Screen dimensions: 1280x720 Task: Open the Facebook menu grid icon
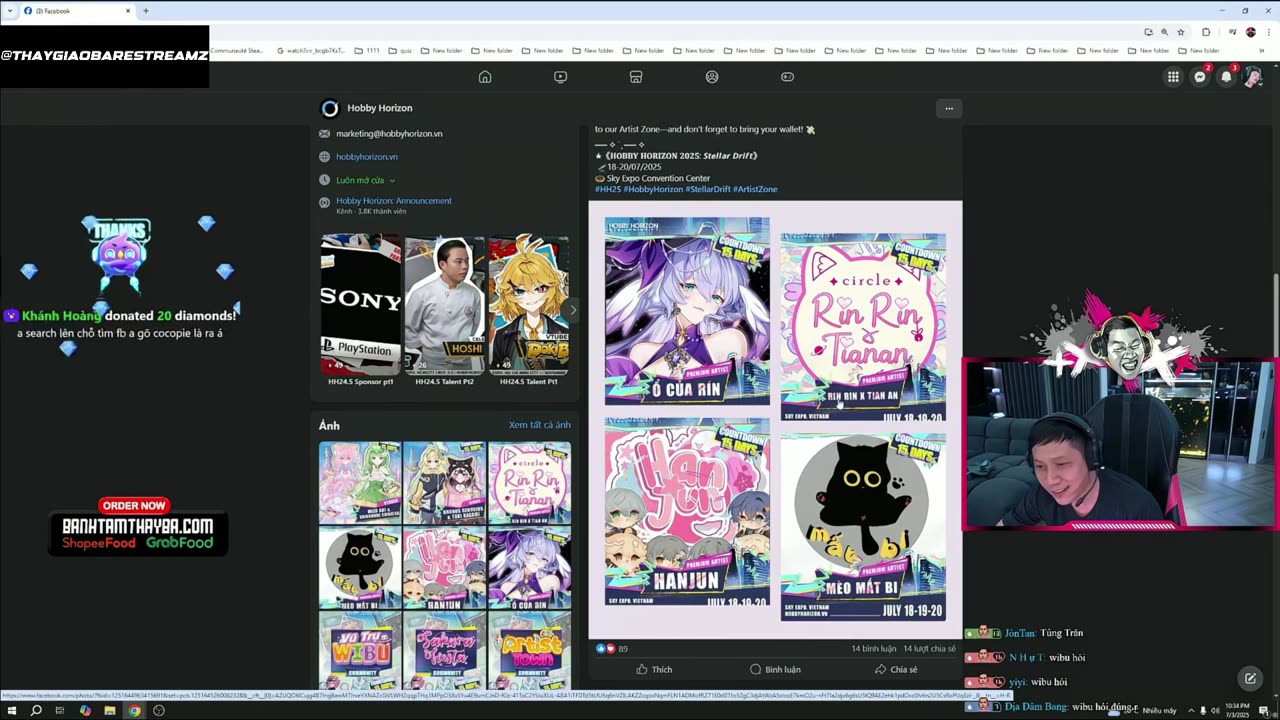point(1173,77)
